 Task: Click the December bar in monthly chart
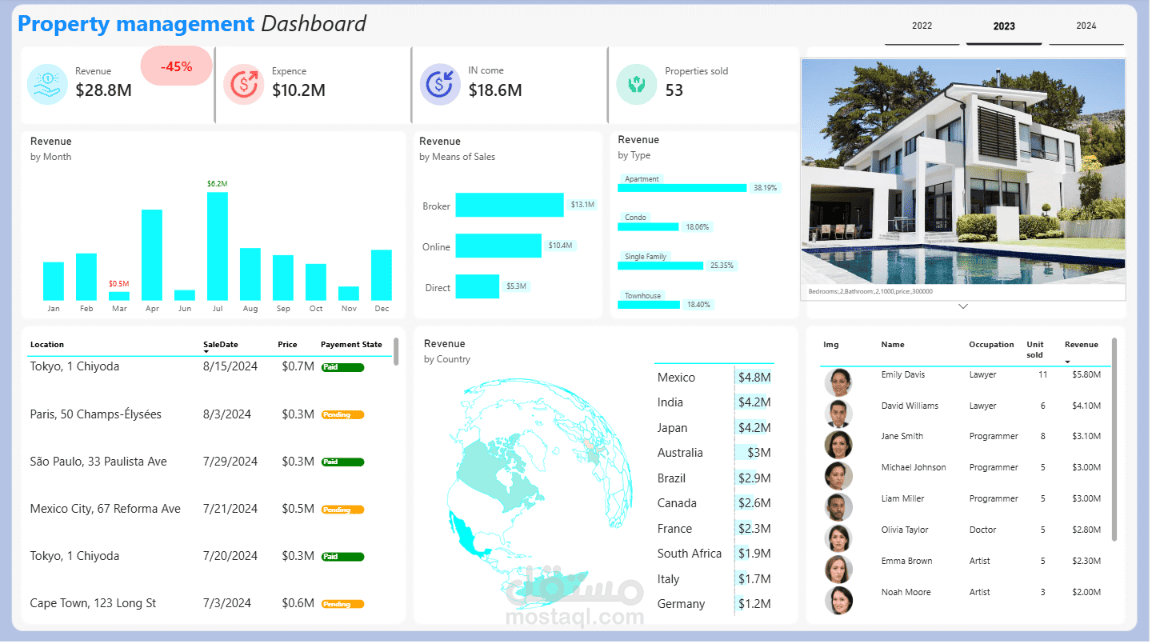click(381, 275)
